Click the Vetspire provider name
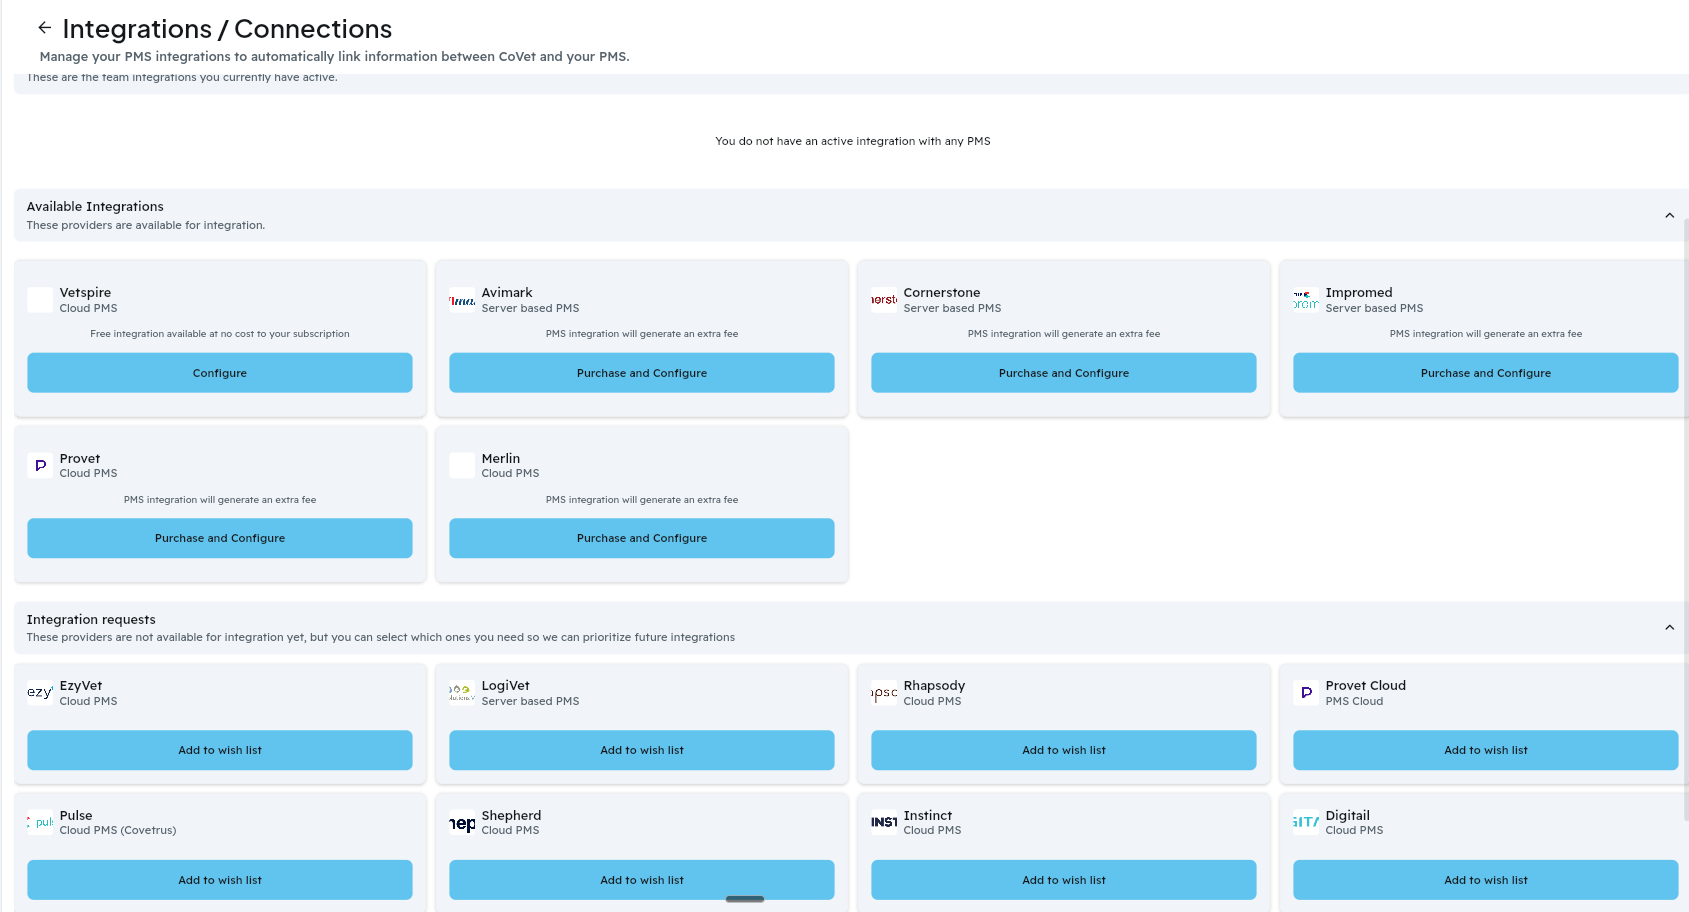This screenshot has width=1689, height=912. [x=85, y=293]
